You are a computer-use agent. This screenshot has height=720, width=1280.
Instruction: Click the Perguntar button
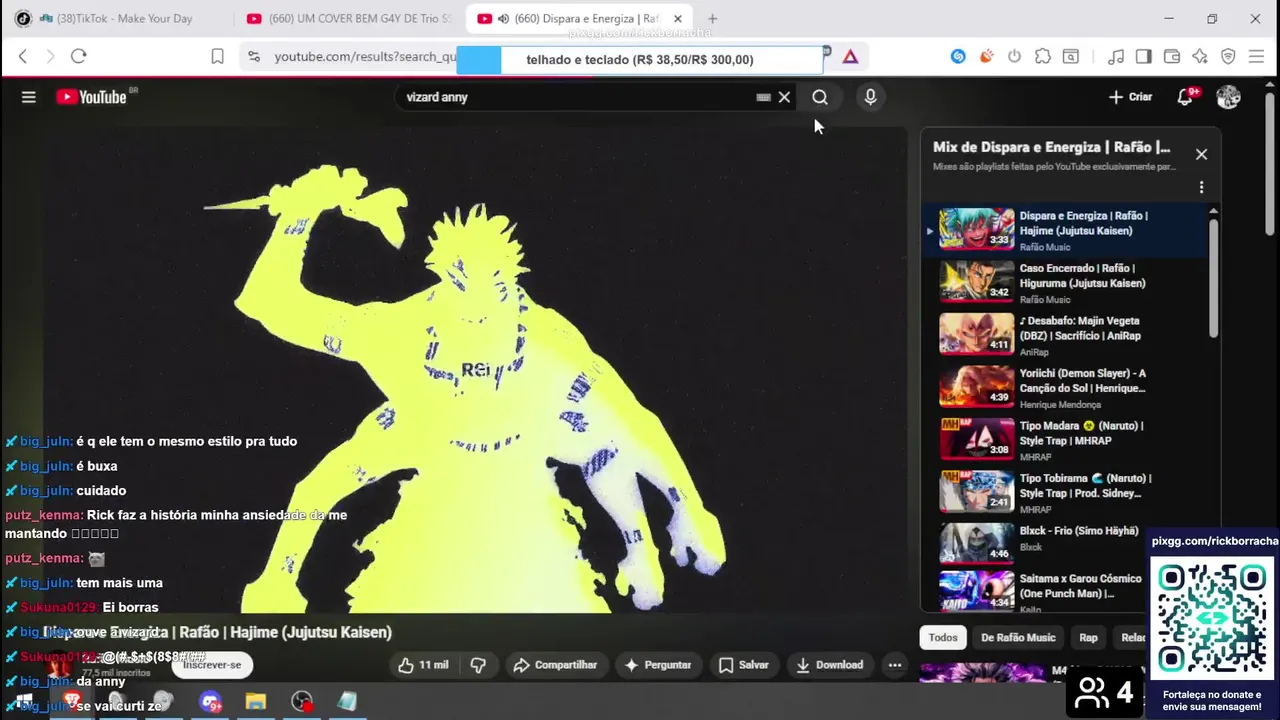[658, 665]
